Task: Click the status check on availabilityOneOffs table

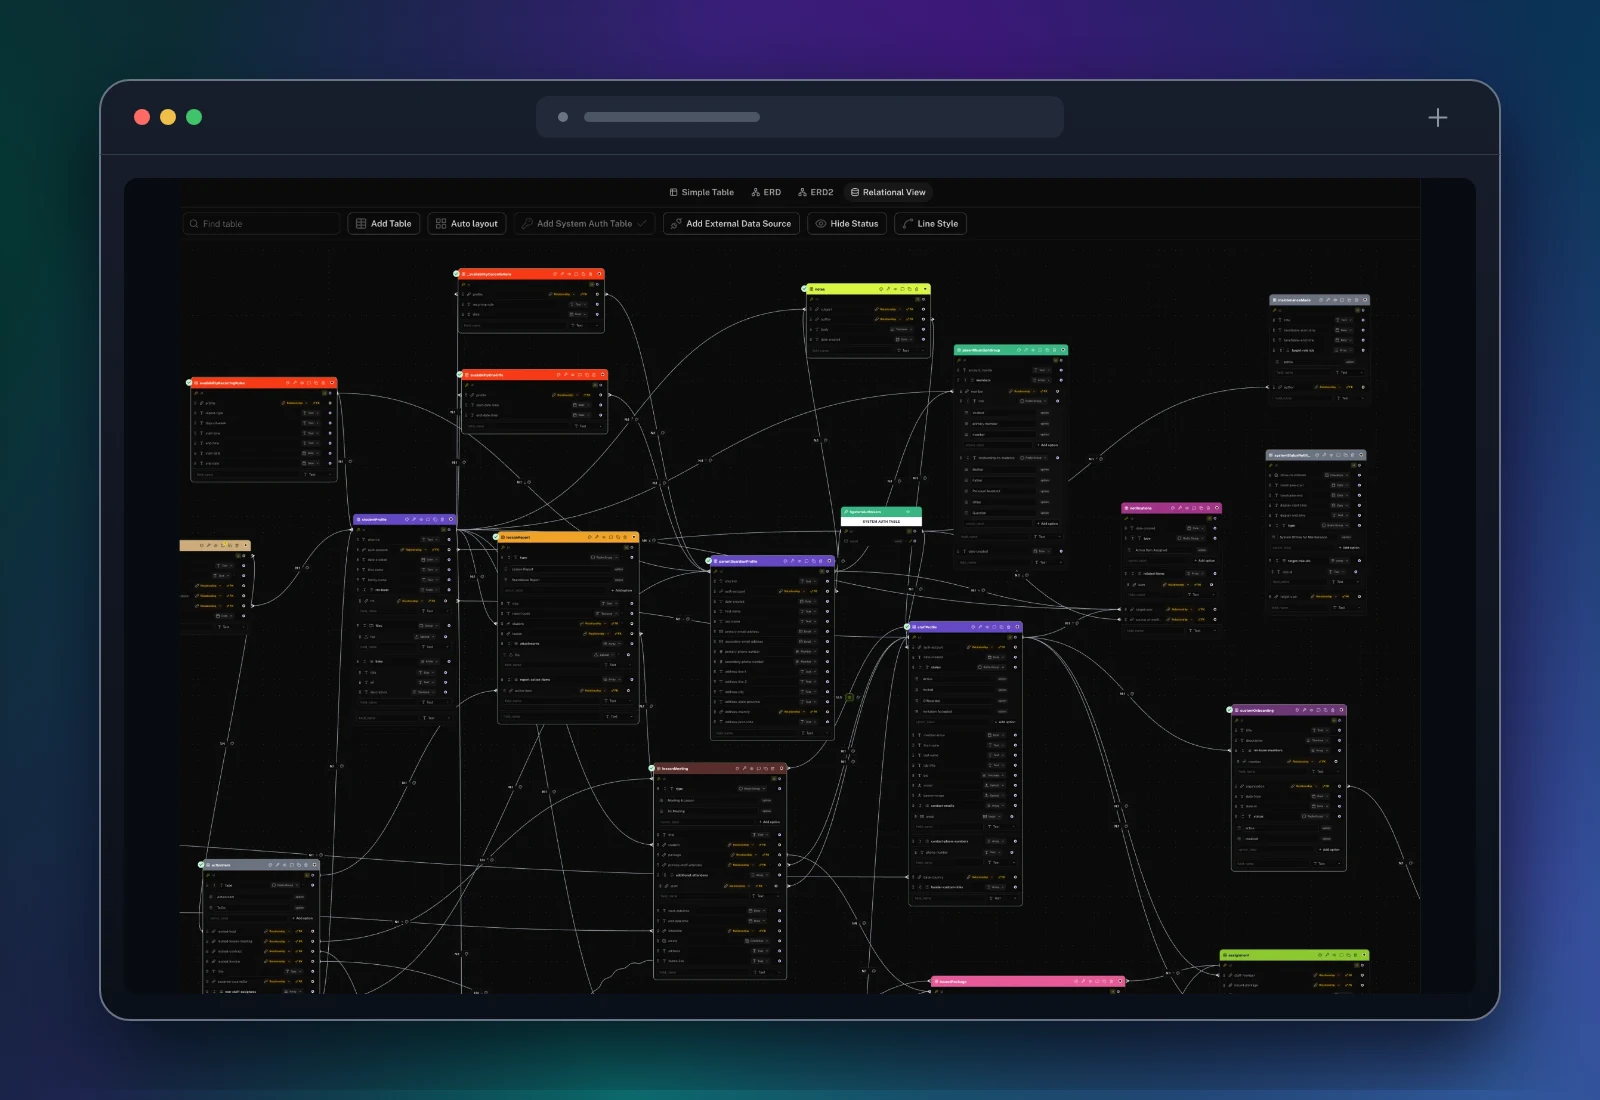Action: (x=460, y=374)
